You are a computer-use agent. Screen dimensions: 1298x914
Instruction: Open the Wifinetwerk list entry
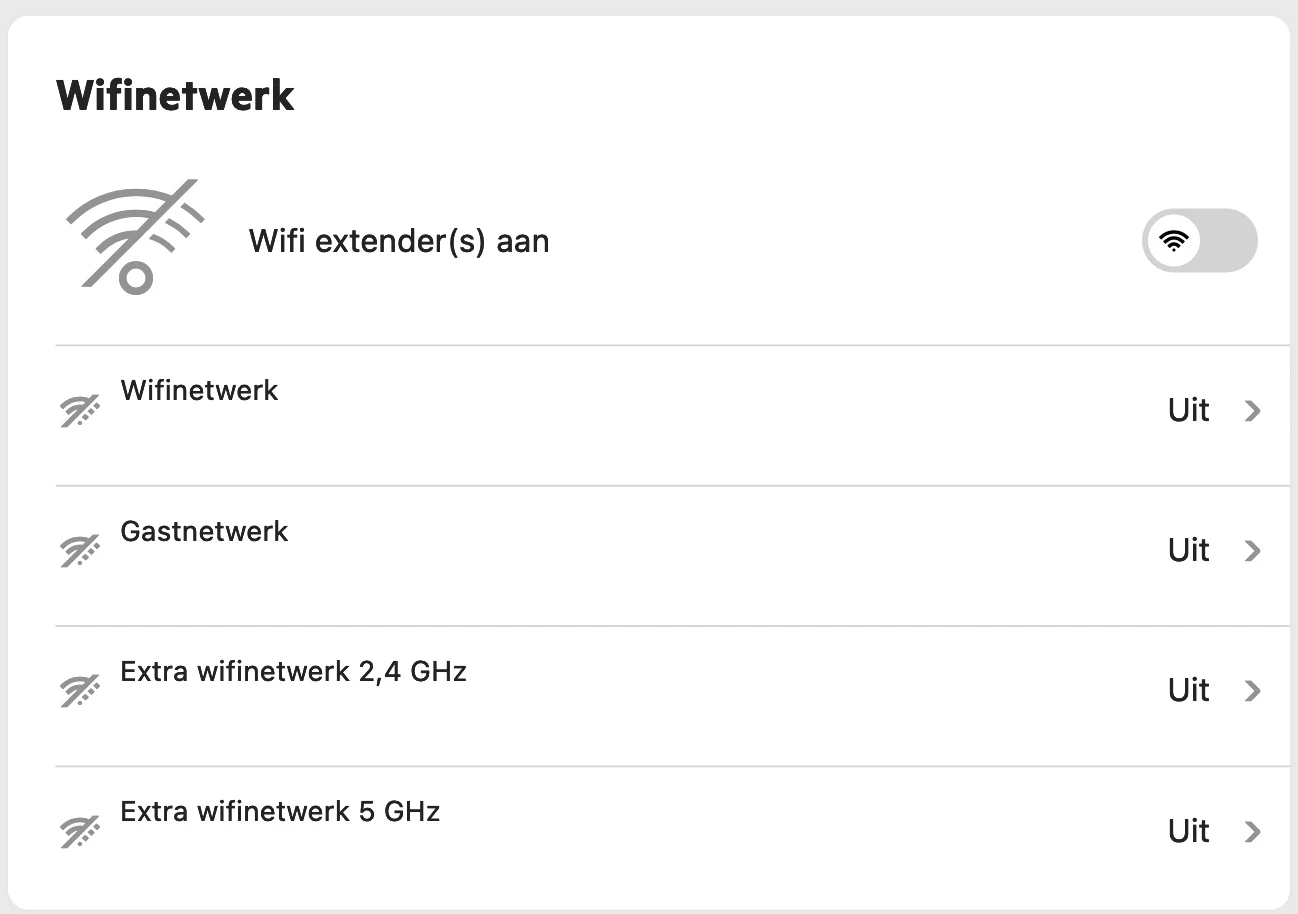199,390
